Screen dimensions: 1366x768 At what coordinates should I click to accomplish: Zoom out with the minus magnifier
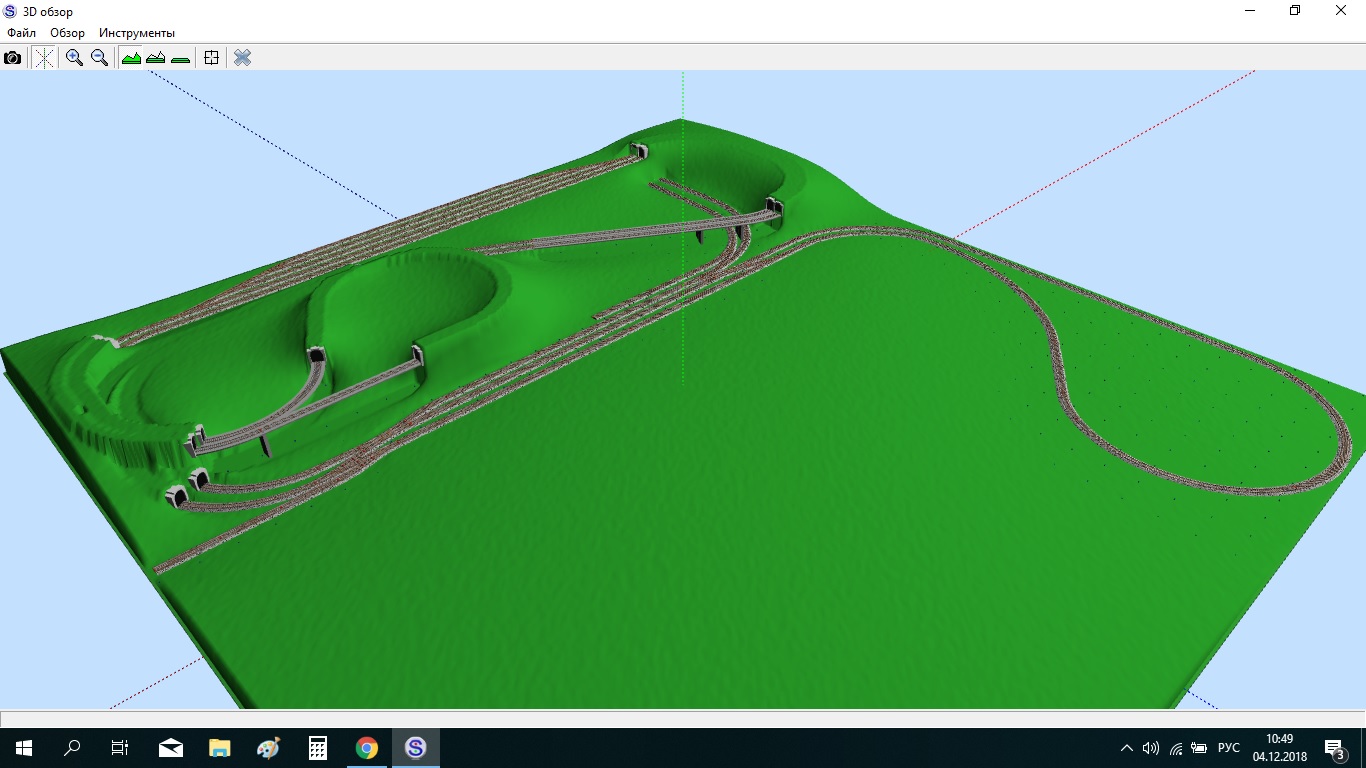[99, 58]
